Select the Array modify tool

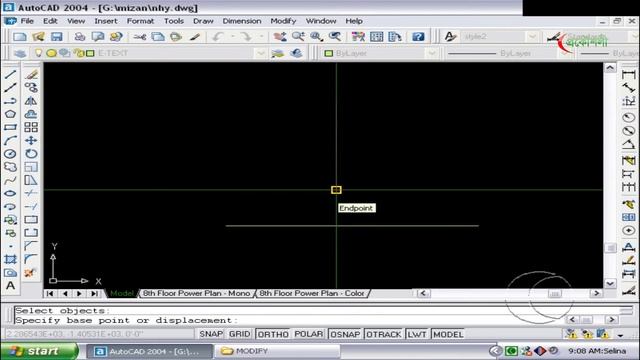31,127
